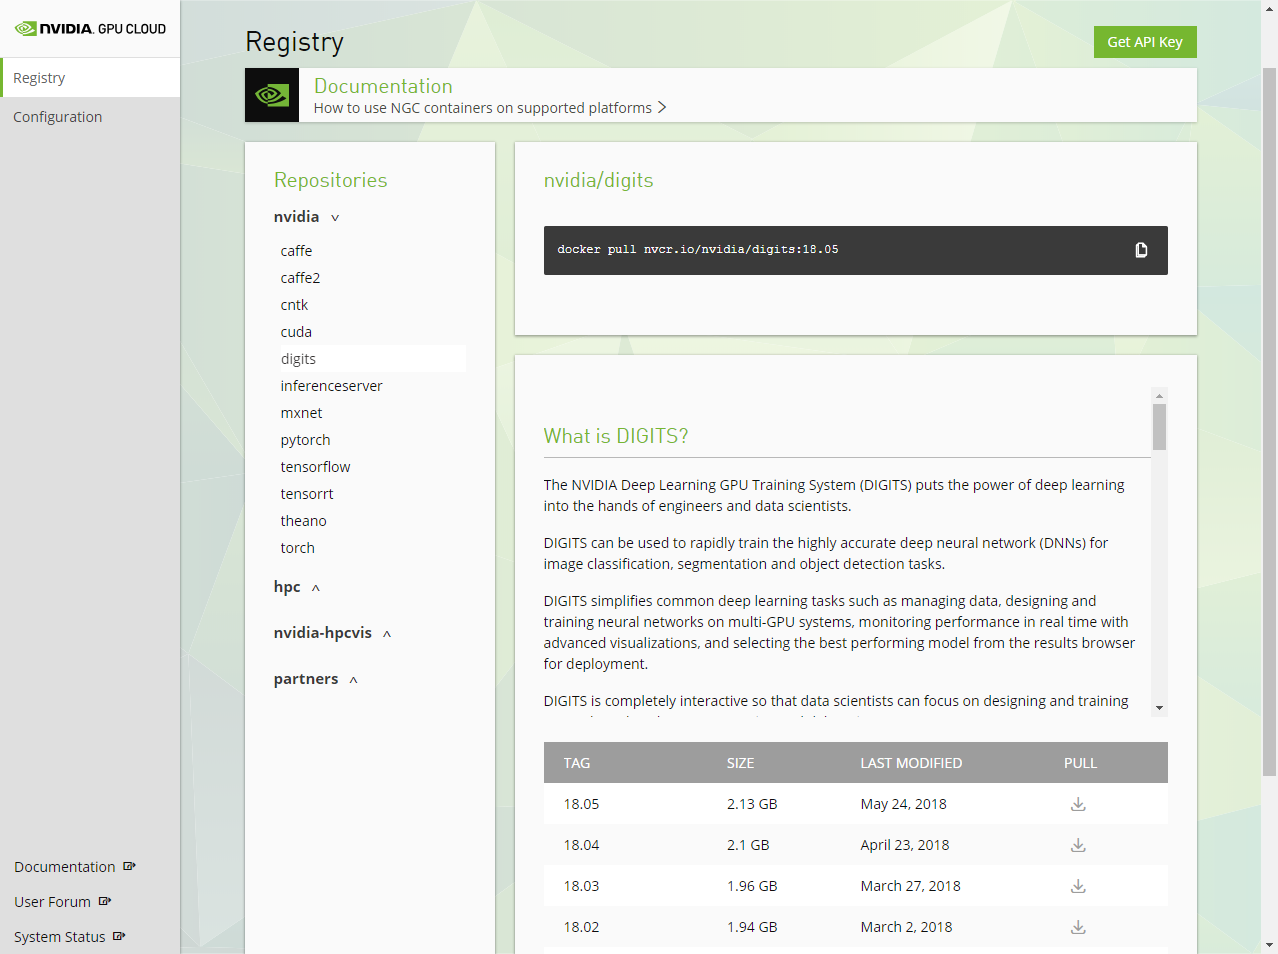Click the Repositories heading

tap(330, 180)
